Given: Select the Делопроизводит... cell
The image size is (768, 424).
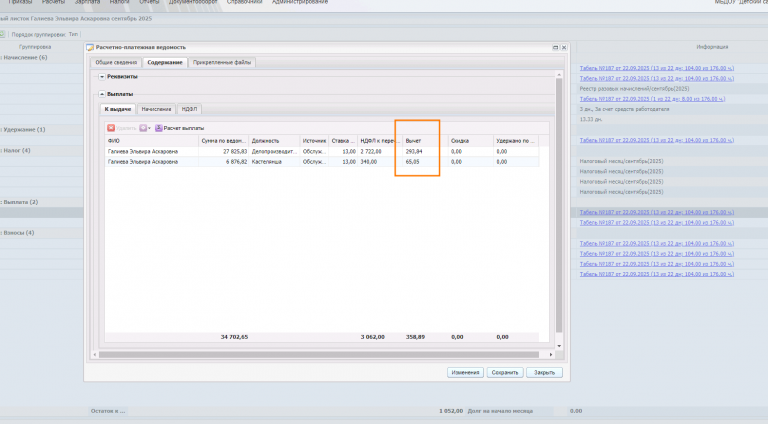Looking at the screenshot, I should (274, 151).
